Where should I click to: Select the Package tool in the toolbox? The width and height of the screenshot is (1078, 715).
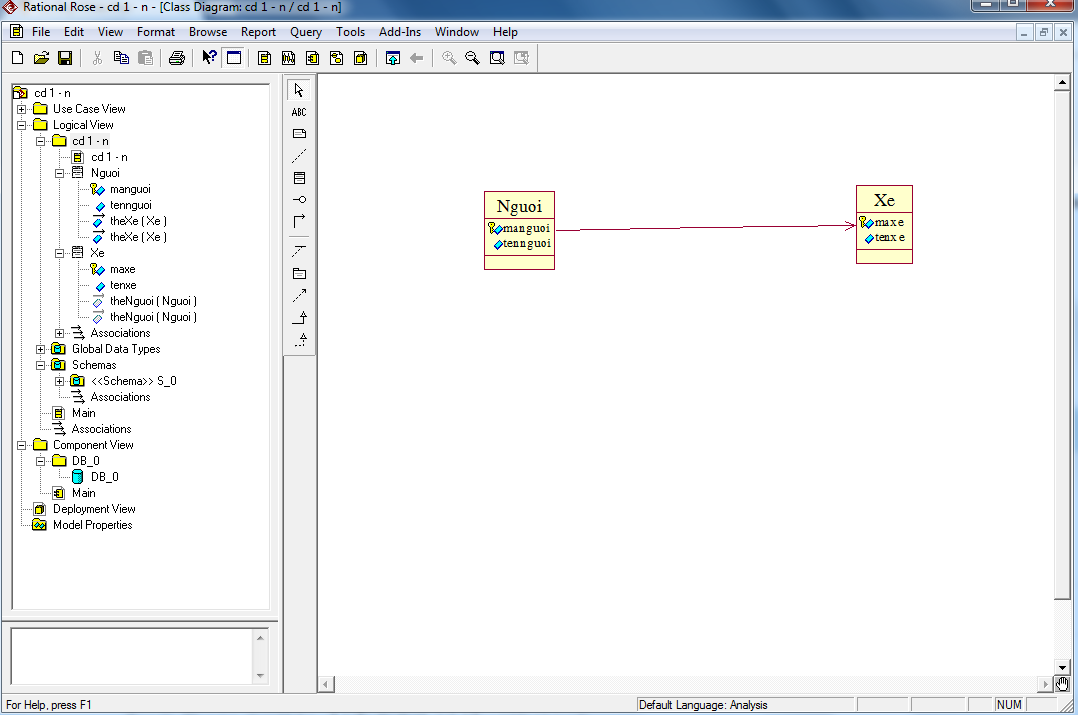pyautogui.click(x=299, y=273)
